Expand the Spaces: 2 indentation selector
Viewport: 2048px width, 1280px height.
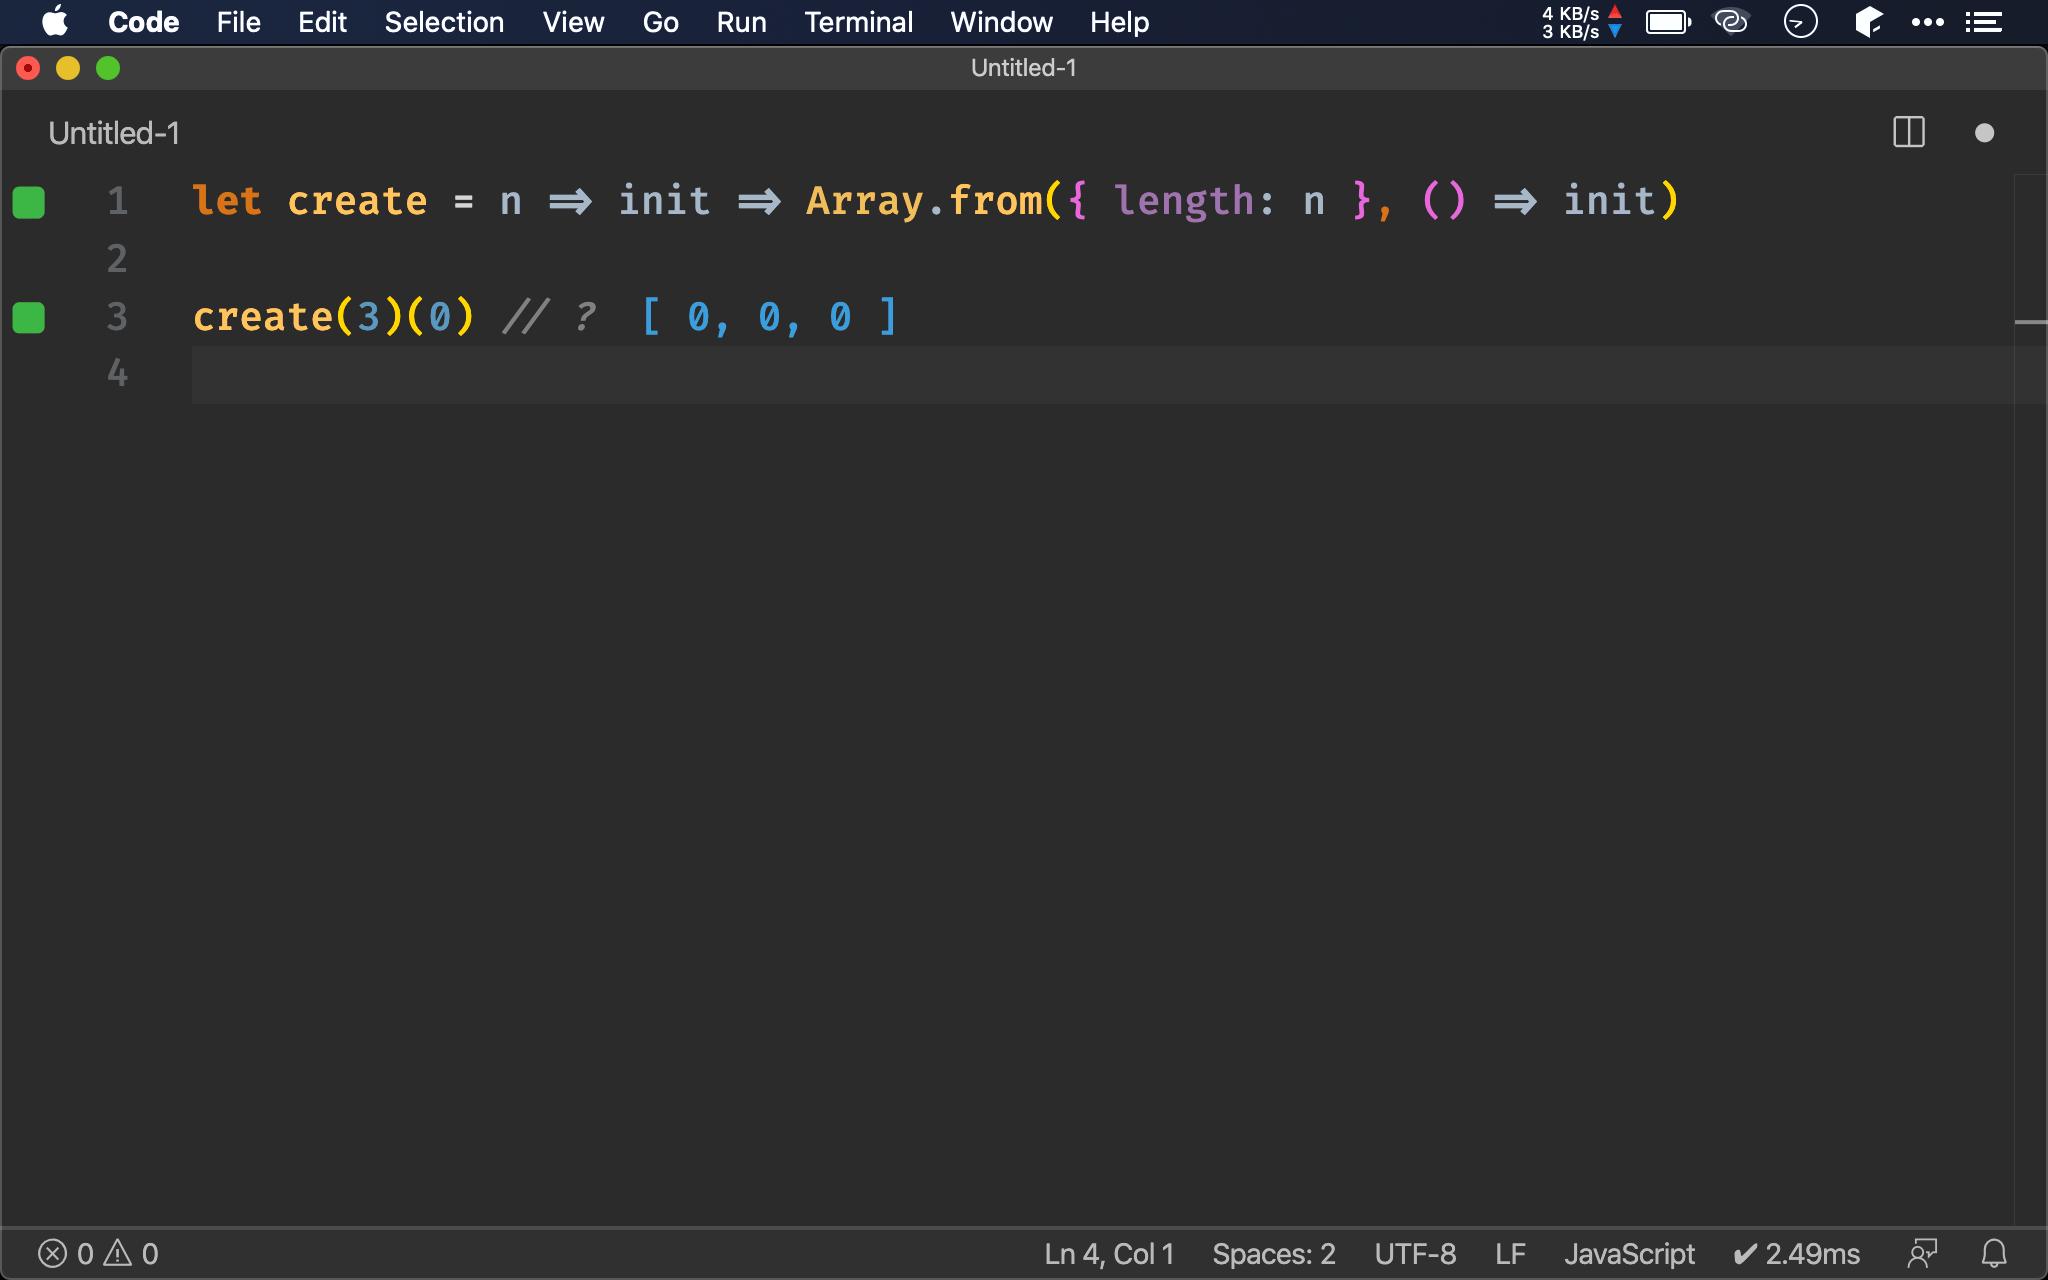click(x=1272, y=1253)
